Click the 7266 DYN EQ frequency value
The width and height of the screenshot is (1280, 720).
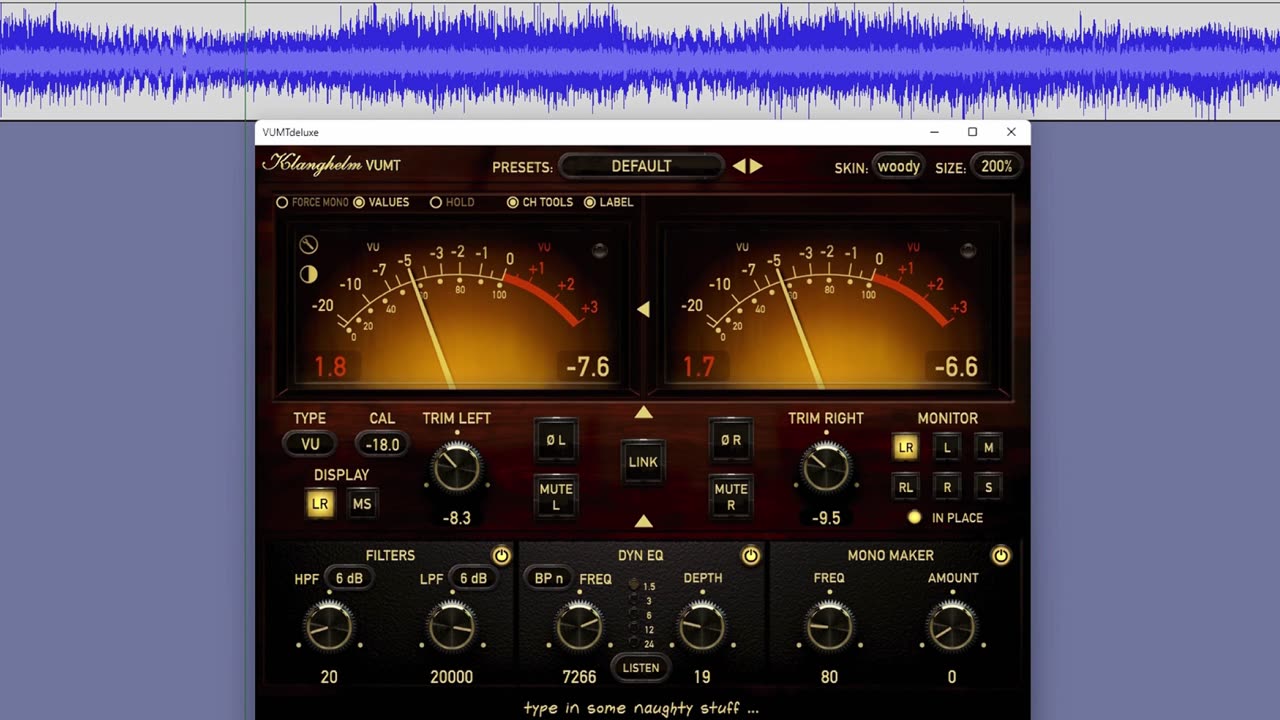[x=579, y=677]
